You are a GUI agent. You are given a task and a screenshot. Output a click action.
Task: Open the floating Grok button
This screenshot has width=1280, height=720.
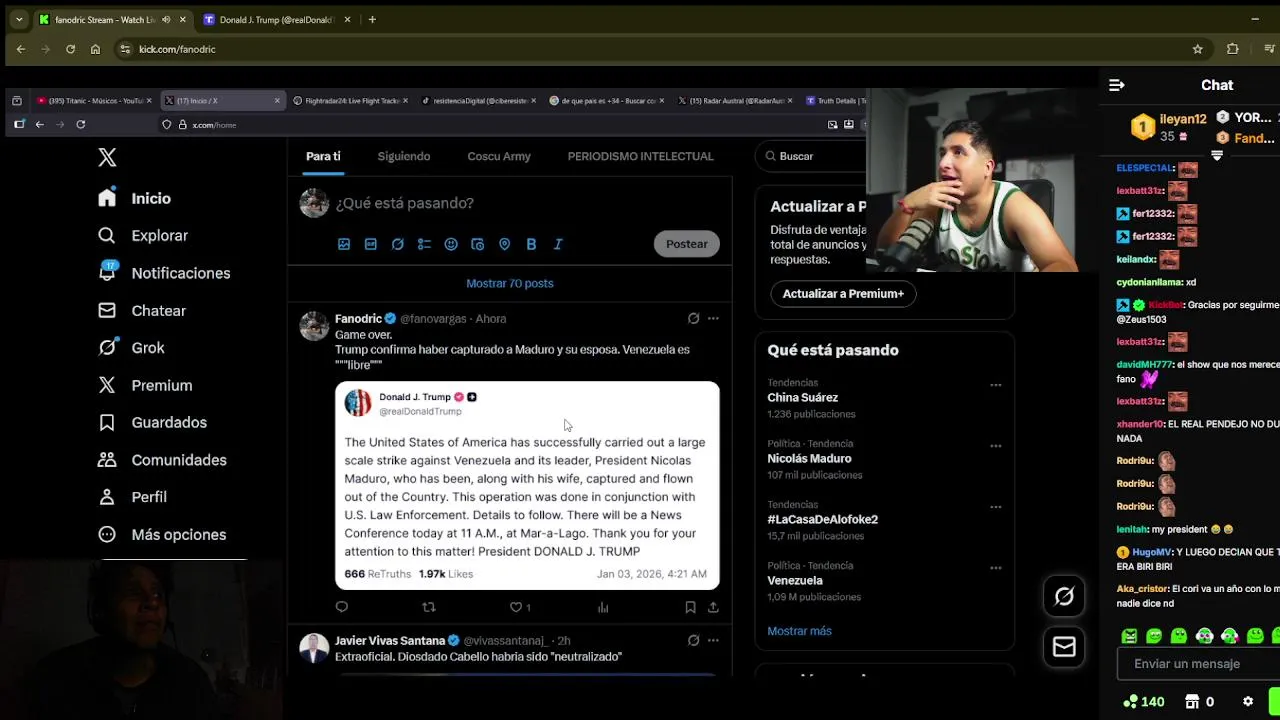(x=1064, y=597)
